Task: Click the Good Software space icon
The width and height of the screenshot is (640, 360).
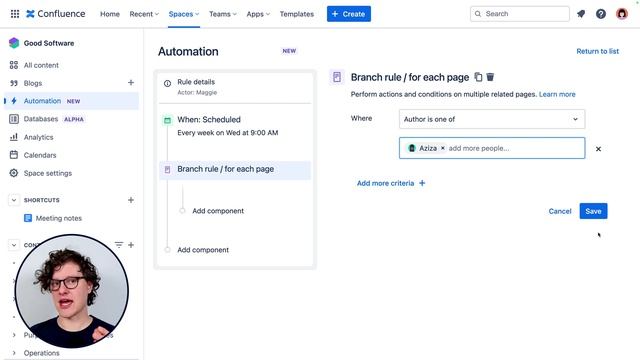Action: point(14,43)
